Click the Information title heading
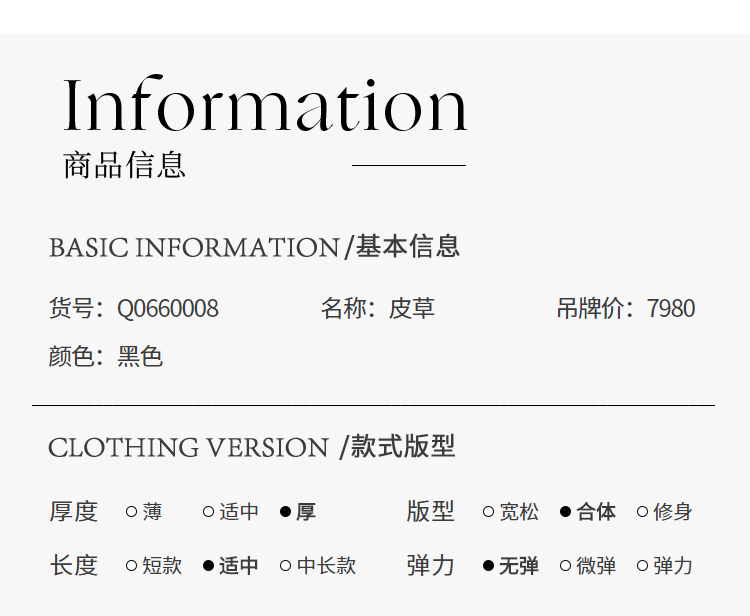This screenshot has width=750, height=616. pyautogui.click(x=265, y=104)
